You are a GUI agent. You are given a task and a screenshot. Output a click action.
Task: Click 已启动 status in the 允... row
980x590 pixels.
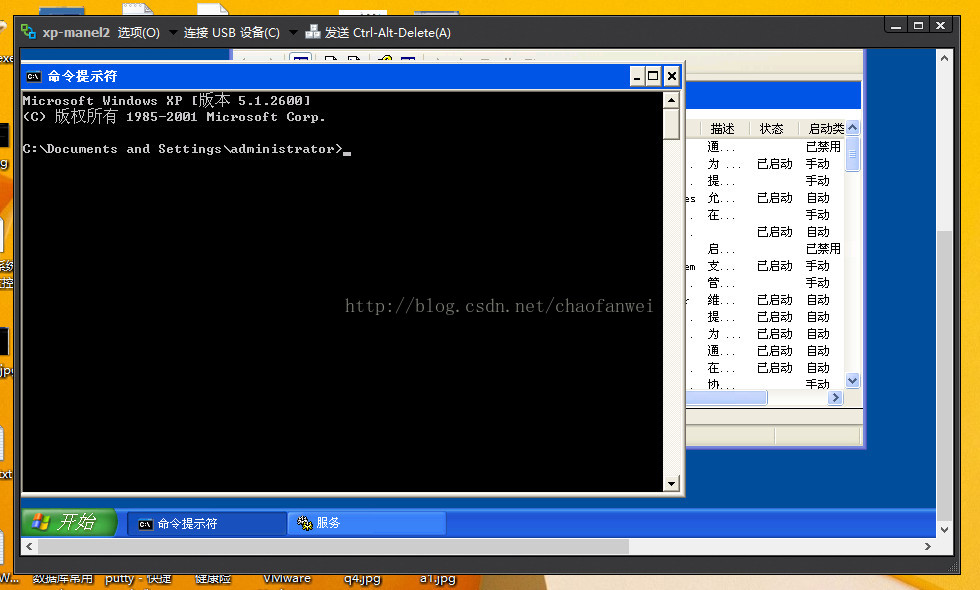coord(774,198)
